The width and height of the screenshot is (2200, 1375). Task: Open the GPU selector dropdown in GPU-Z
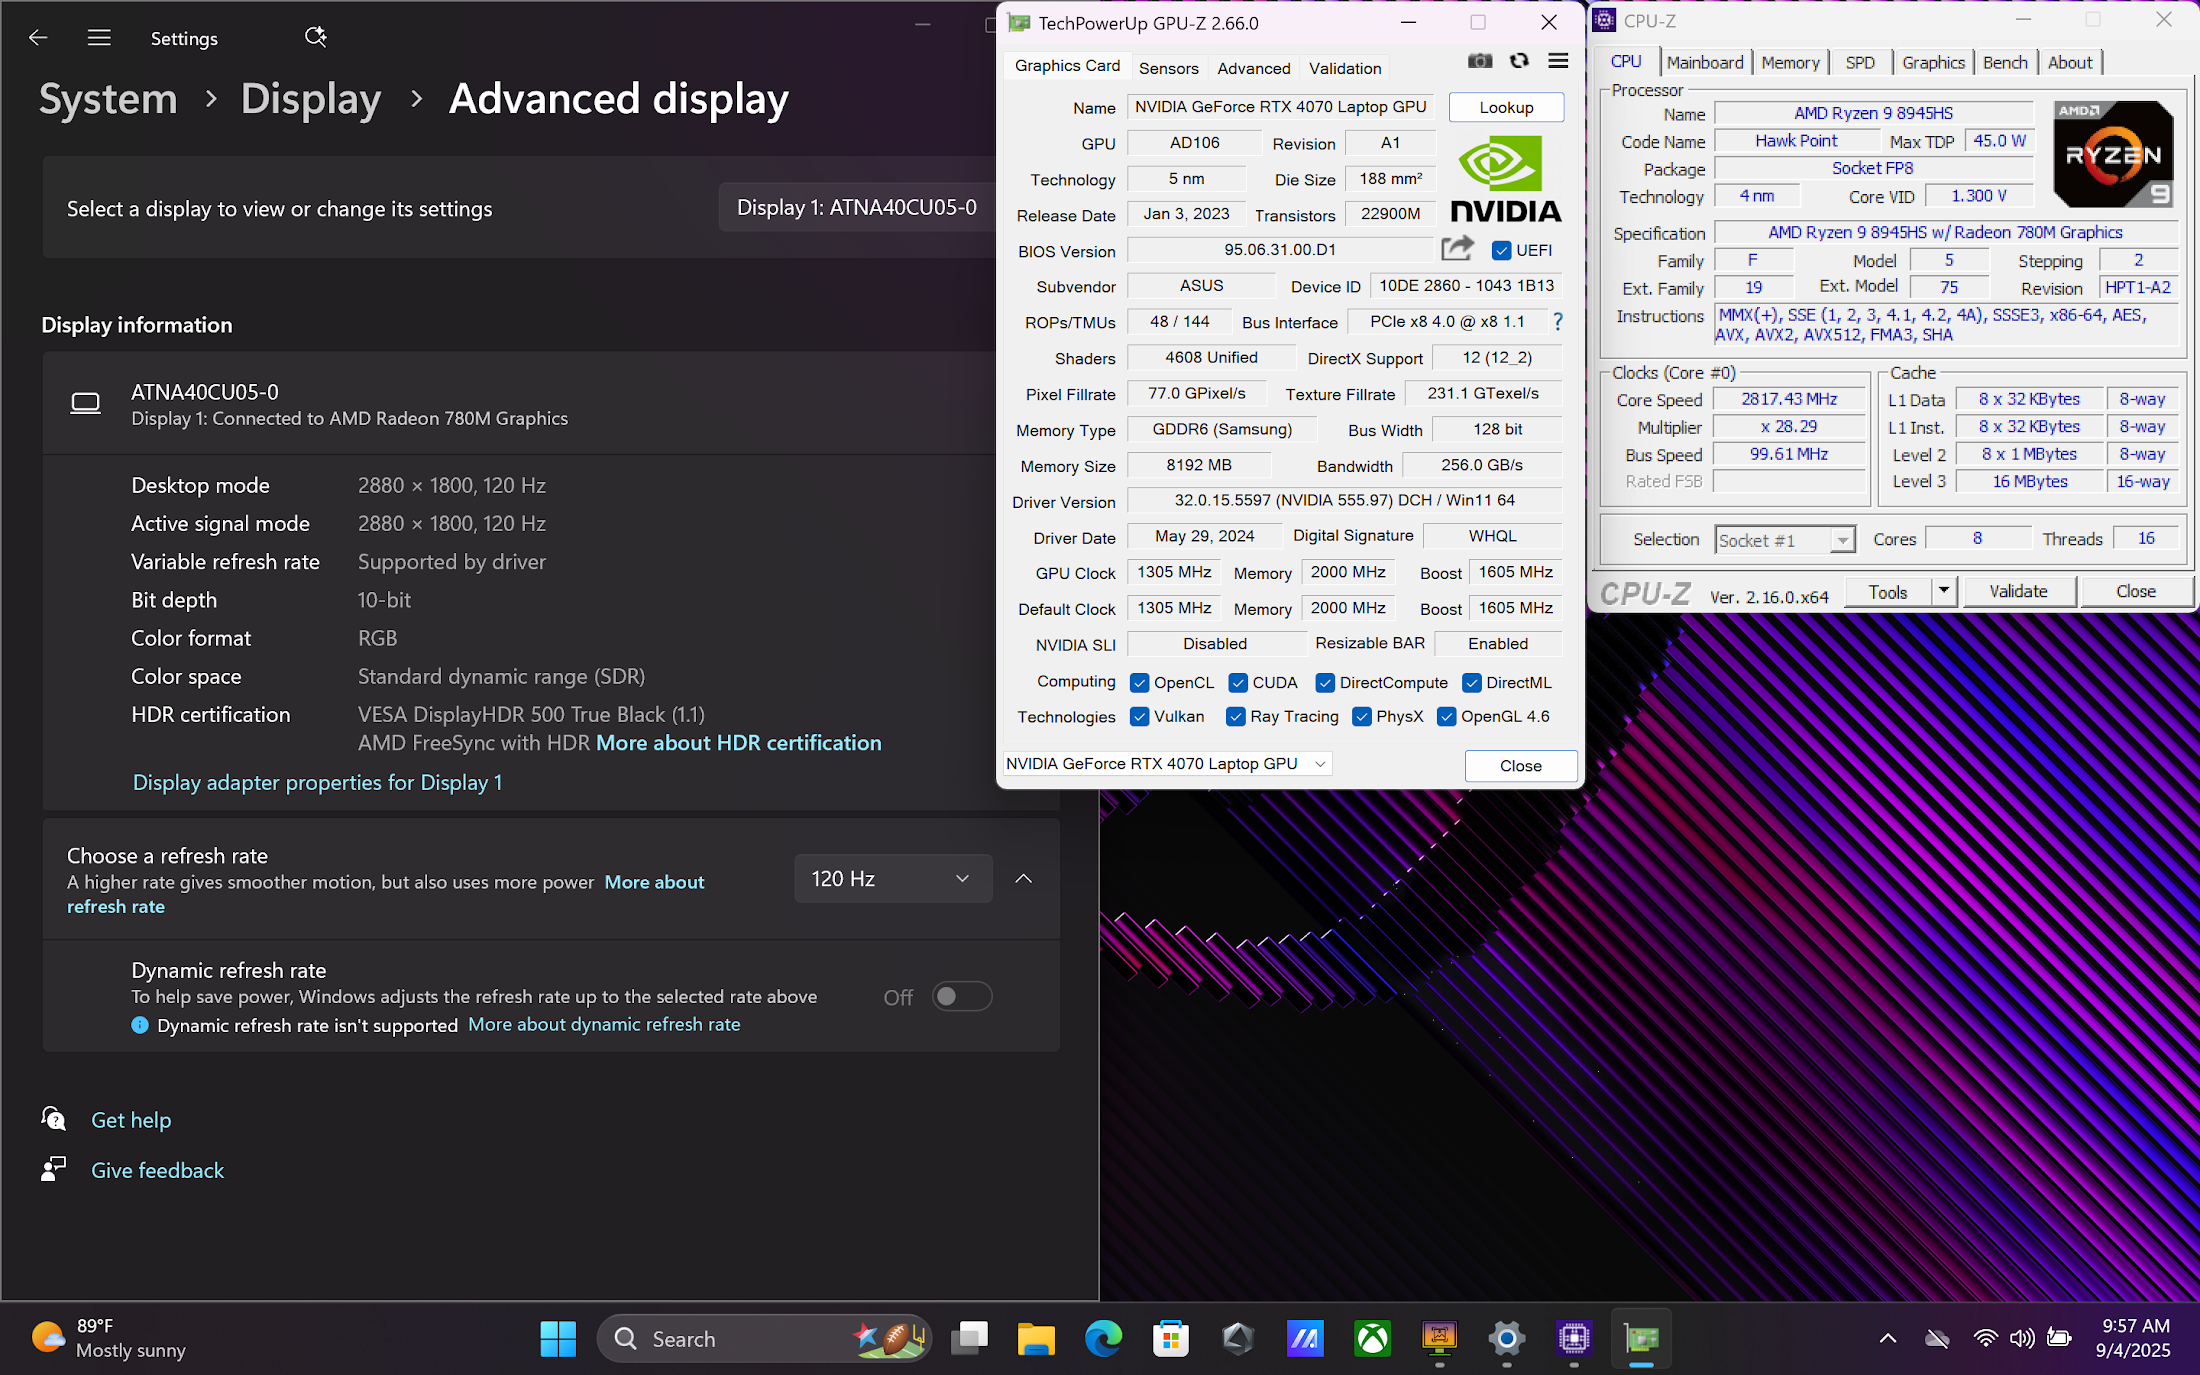coord(1167,763)
